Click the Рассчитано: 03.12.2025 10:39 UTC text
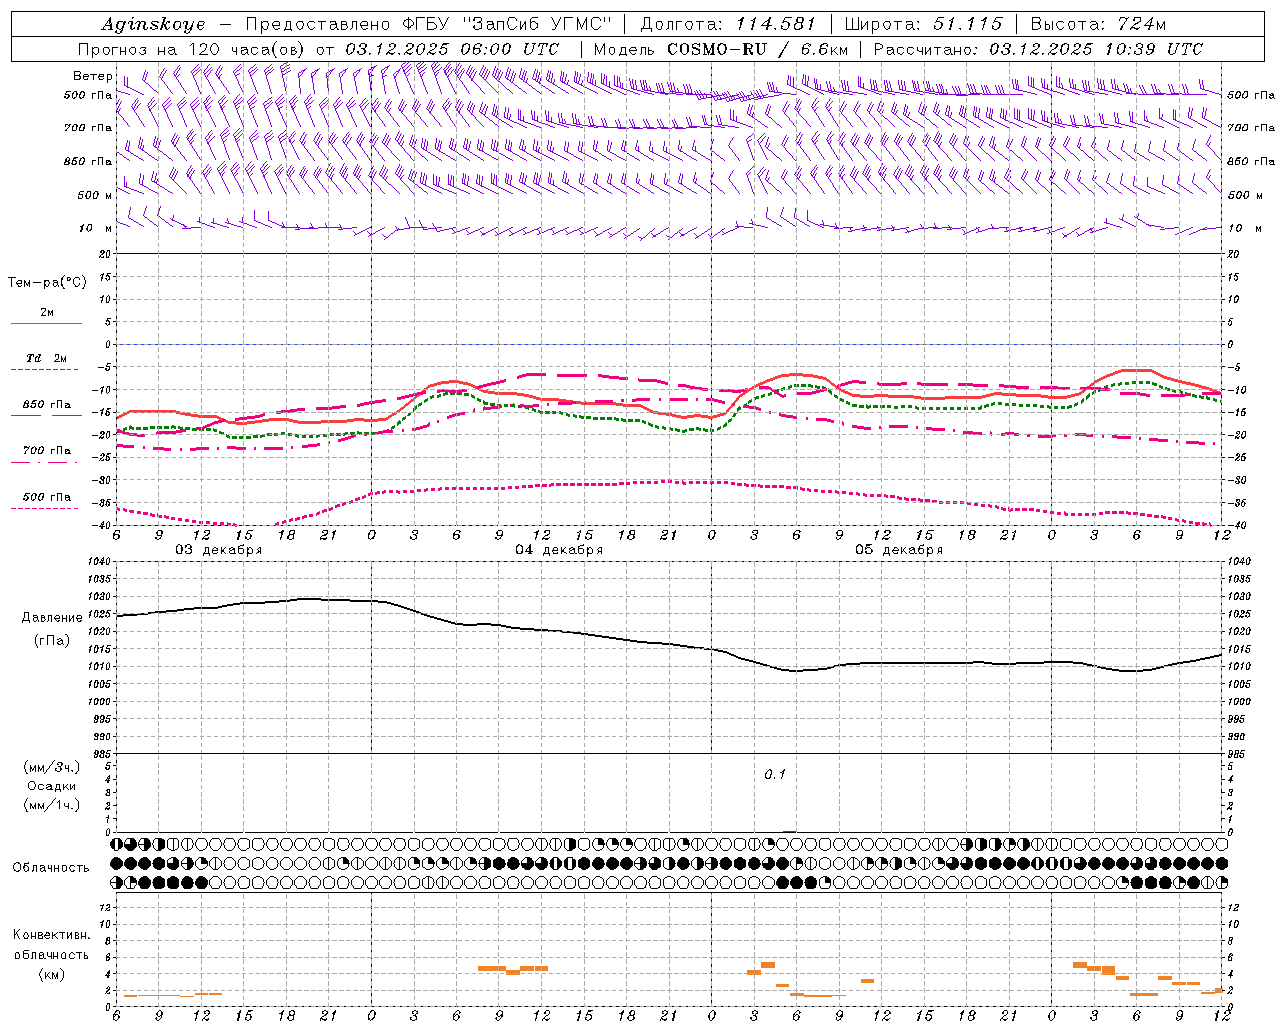 click(x=1038, y=49)
